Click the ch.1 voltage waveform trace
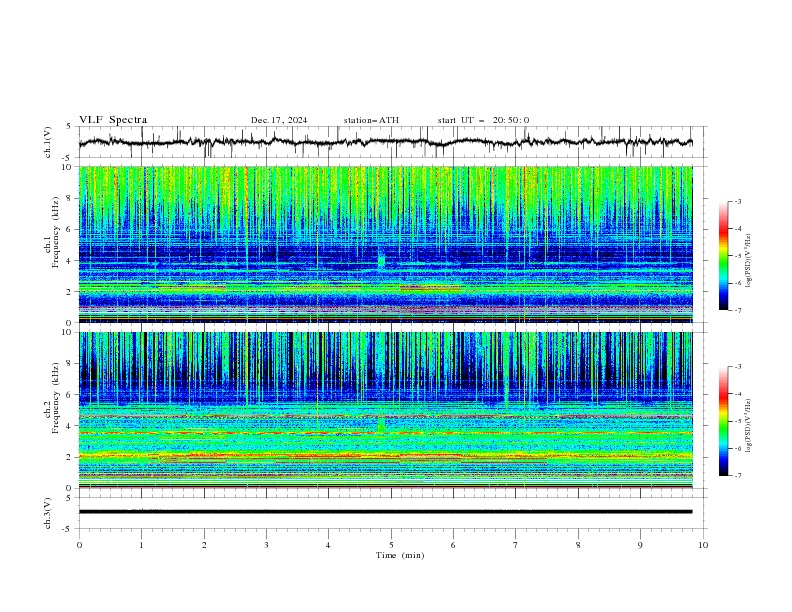The image size is (792, 612). [x=385, y=142]
